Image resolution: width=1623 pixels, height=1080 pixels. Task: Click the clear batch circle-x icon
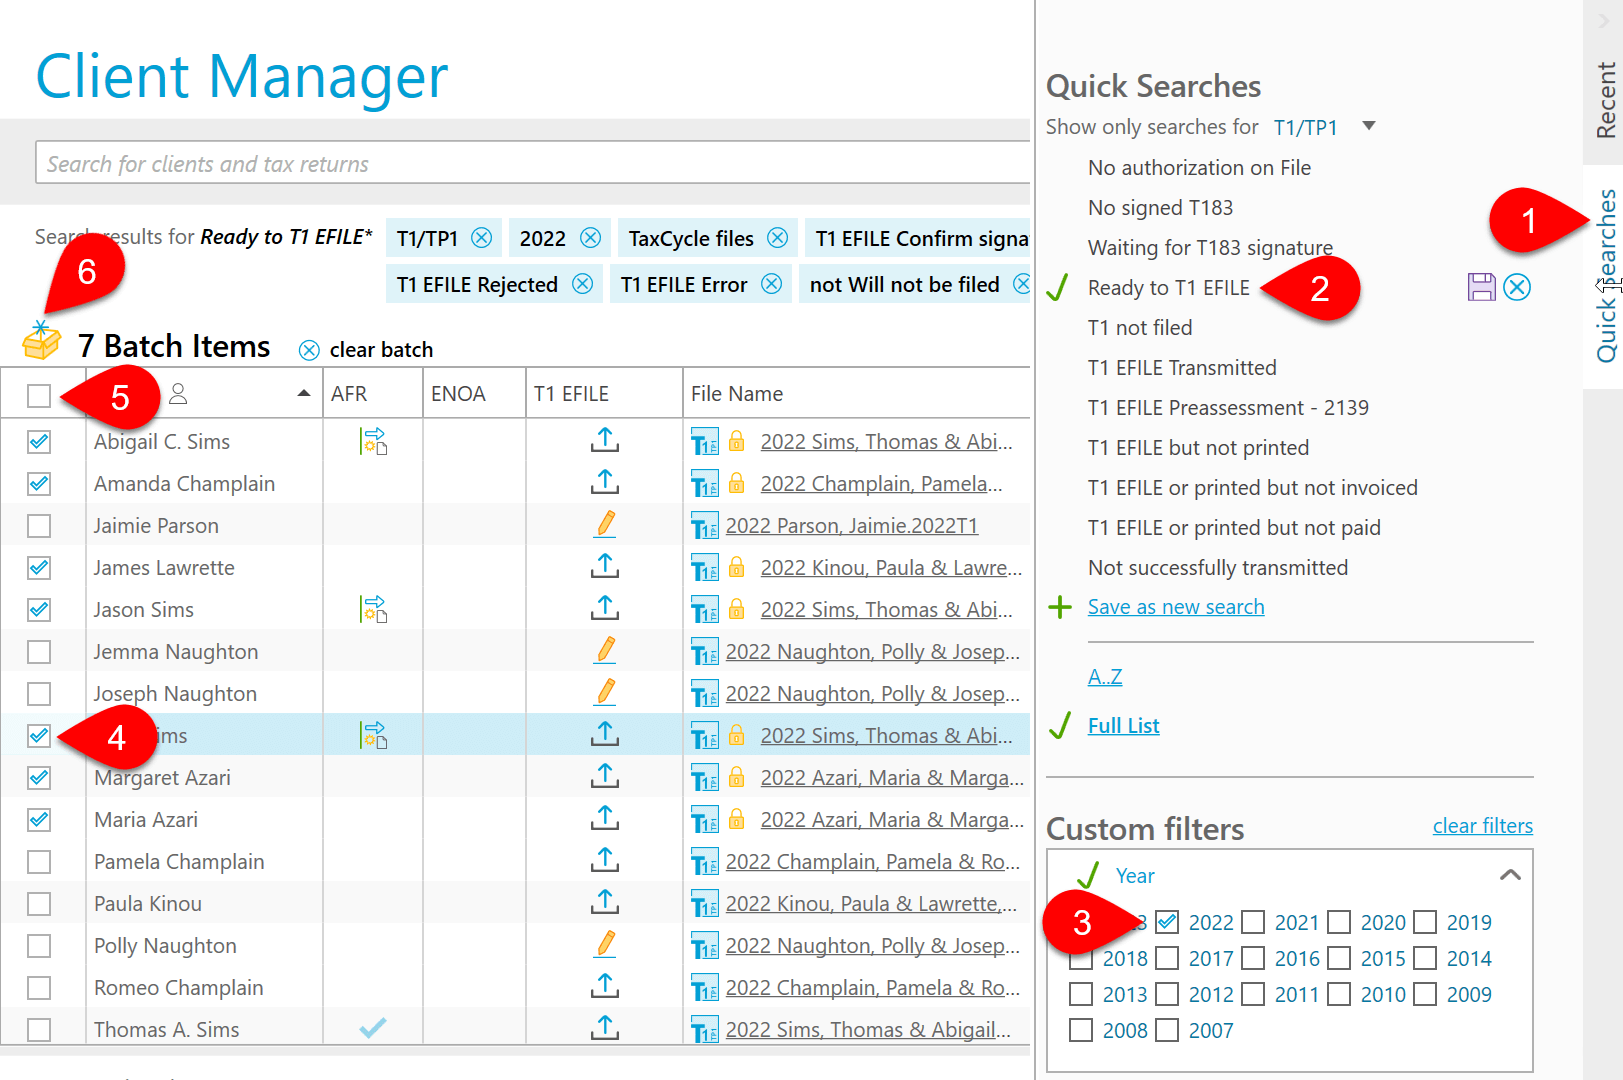(309, 350)
